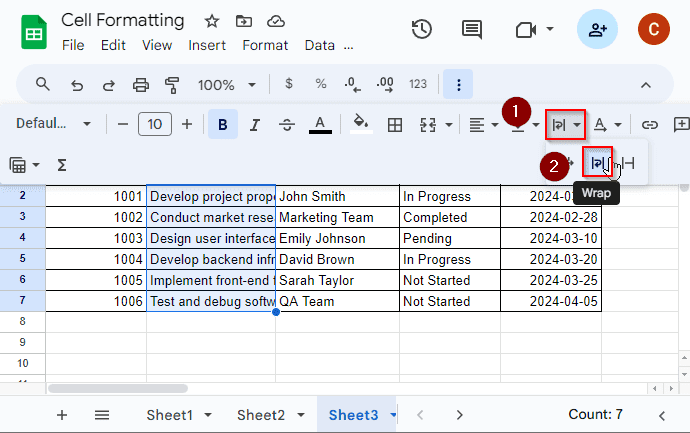Click the share people button
690x433 pixels.
pos(597,30)
